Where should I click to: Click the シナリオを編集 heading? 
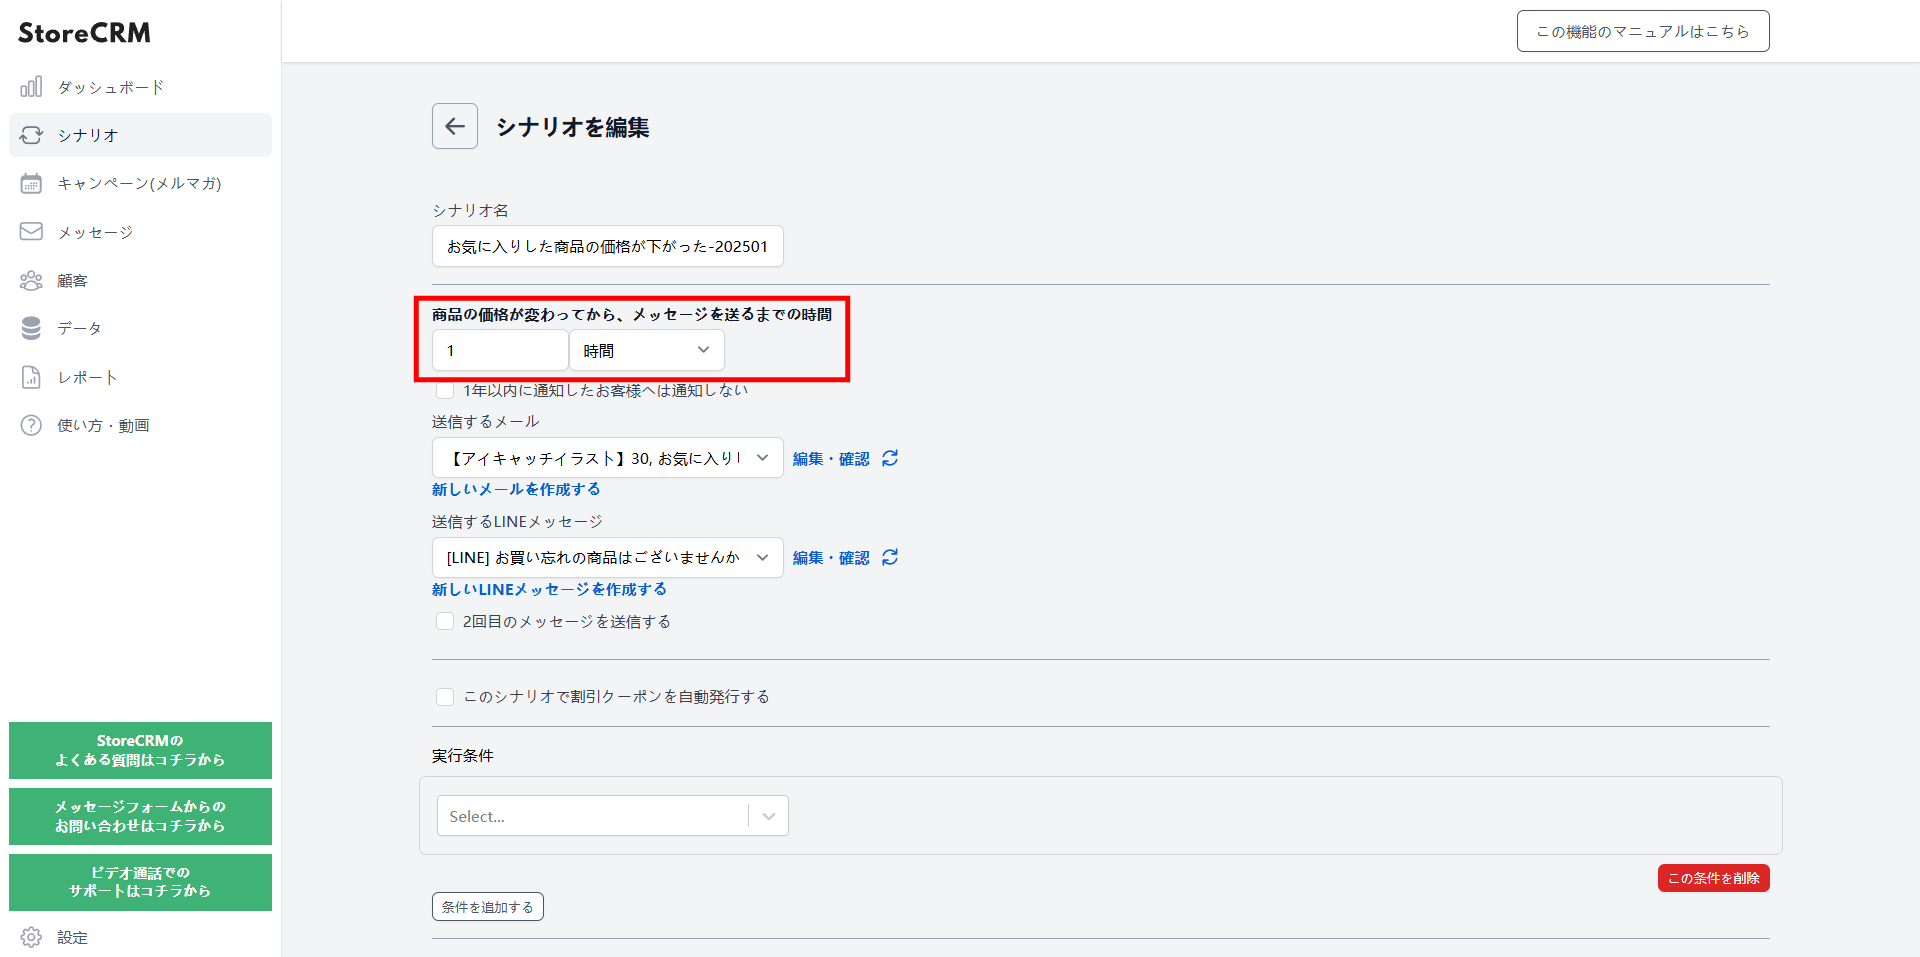[x=573, y=127]
